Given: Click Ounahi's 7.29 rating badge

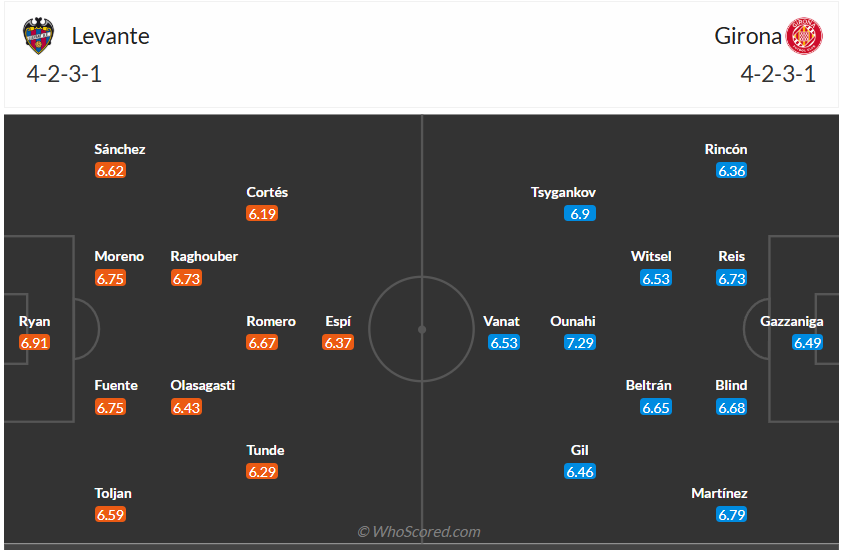Looking at the screenshot, I should point(580,343).
